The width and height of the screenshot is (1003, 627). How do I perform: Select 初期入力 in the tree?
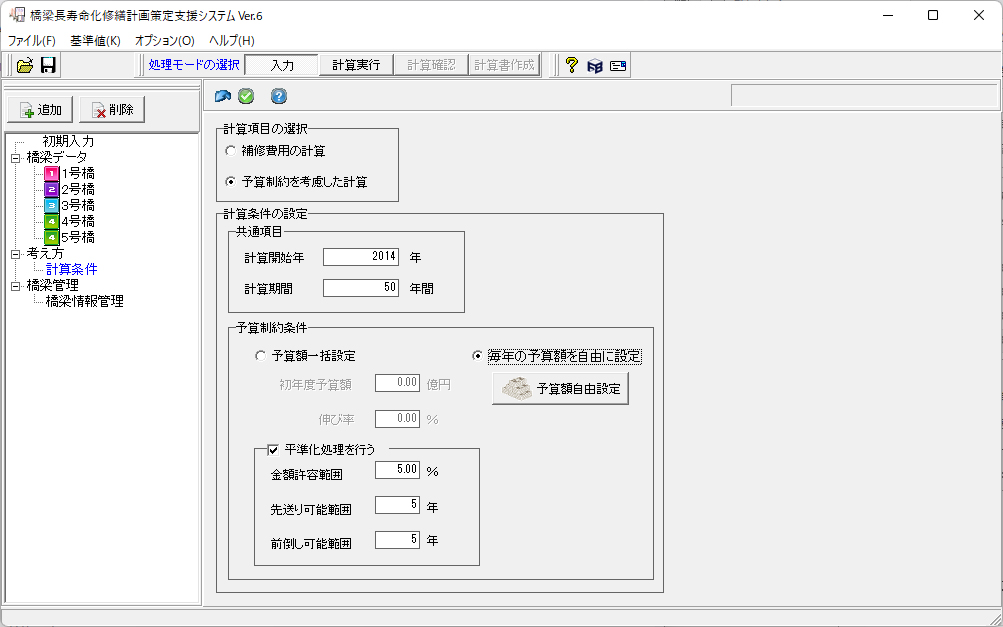68,141
